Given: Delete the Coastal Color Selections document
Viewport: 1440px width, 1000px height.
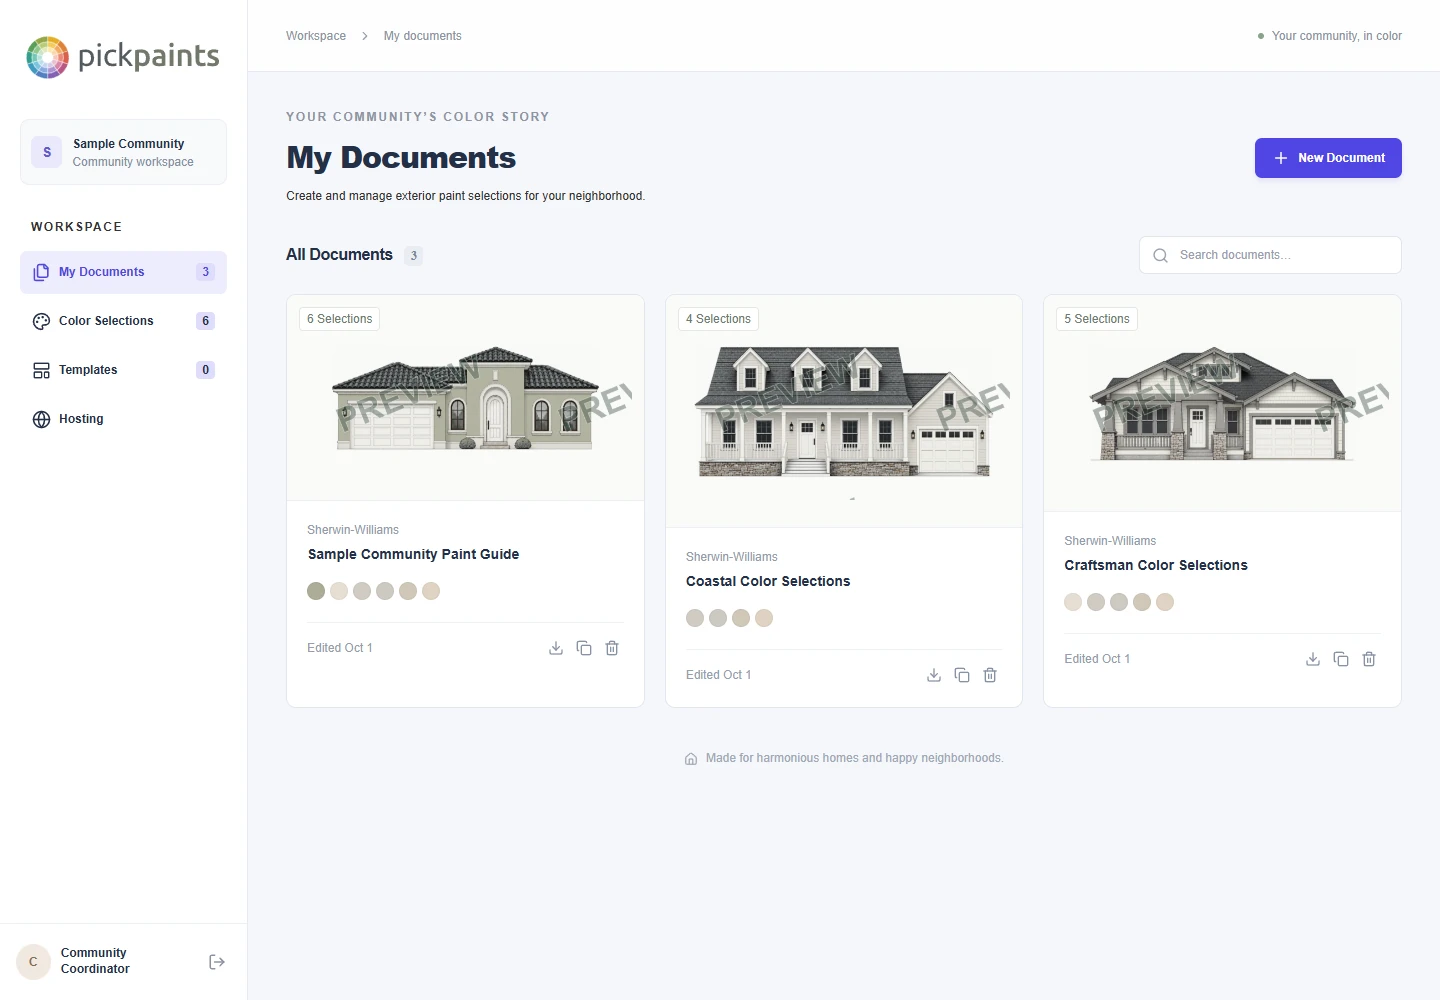Looking at the screenshot, I should 990,675.
